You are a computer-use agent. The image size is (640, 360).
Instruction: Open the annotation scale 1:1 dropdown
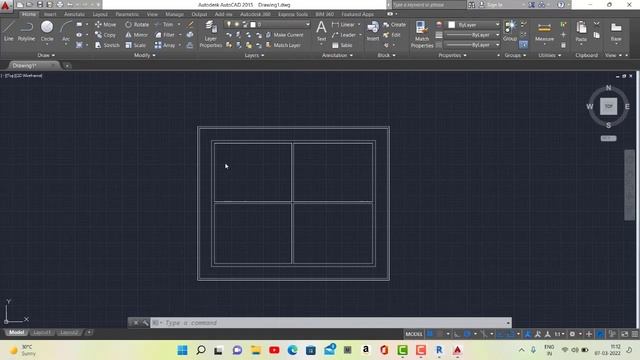(559, 334)
